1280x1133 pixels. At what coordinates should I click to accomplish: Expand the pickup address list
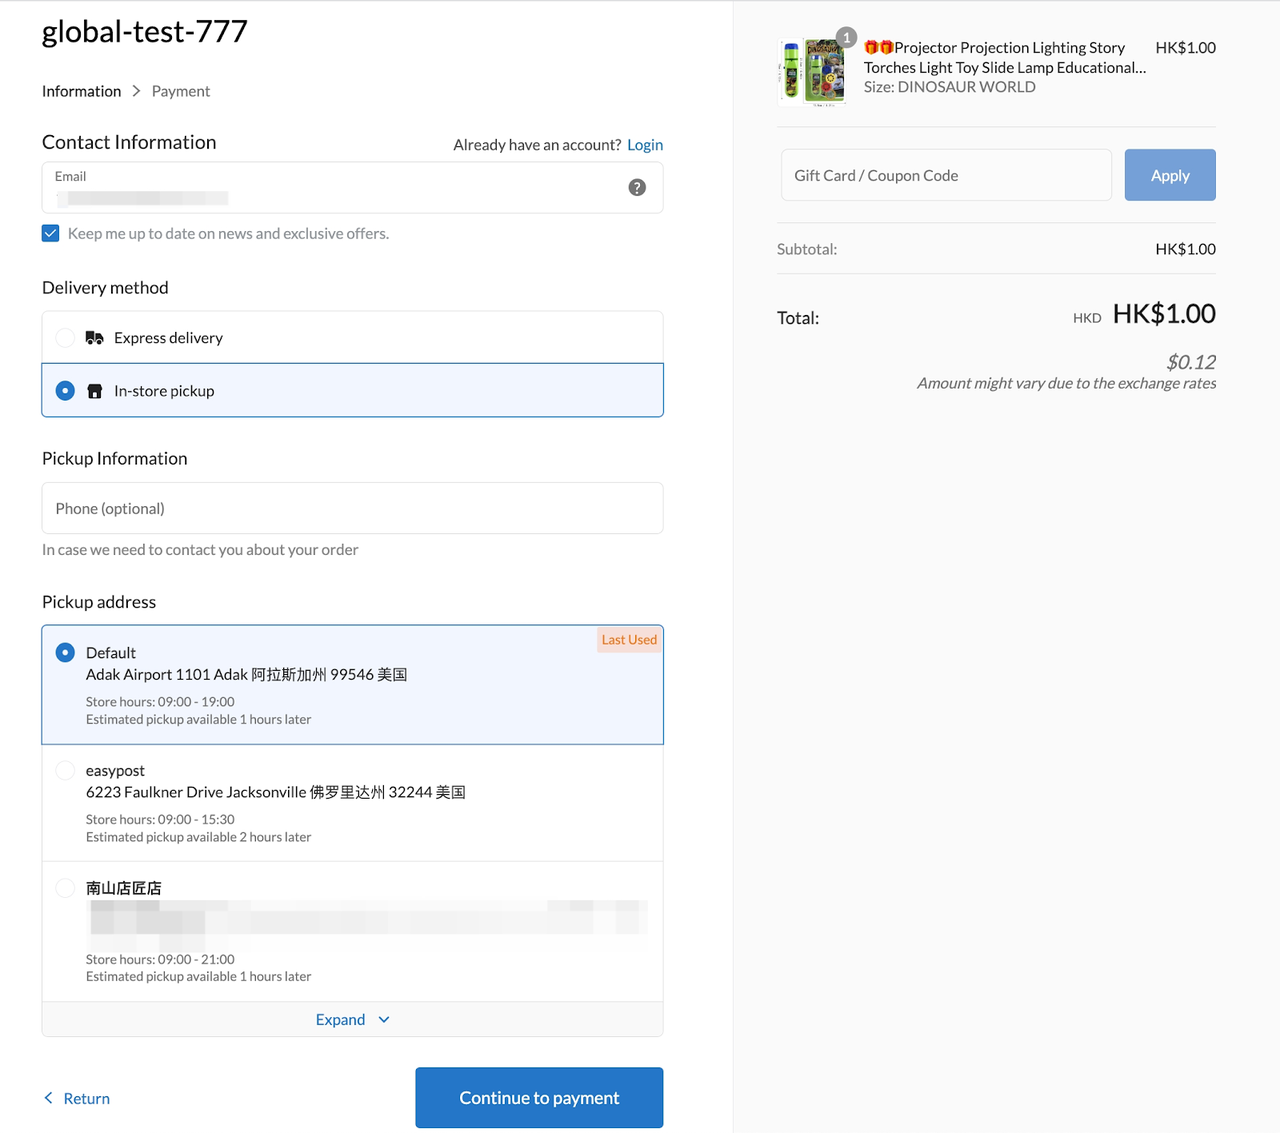352,1020
